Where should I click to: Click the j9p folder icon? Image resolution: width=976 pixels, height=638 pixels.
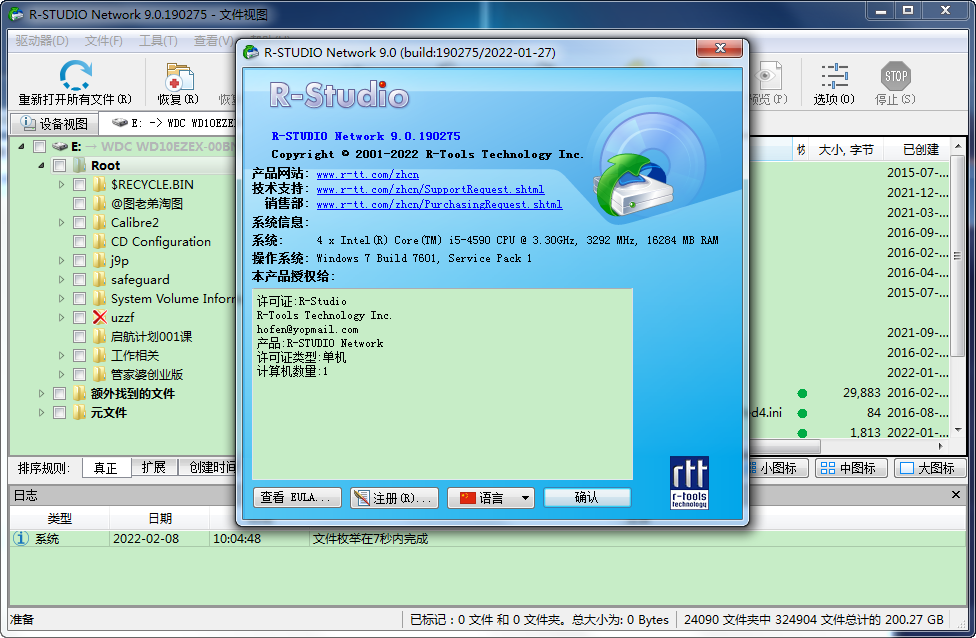pyautogui.click(x=99, y=260)
